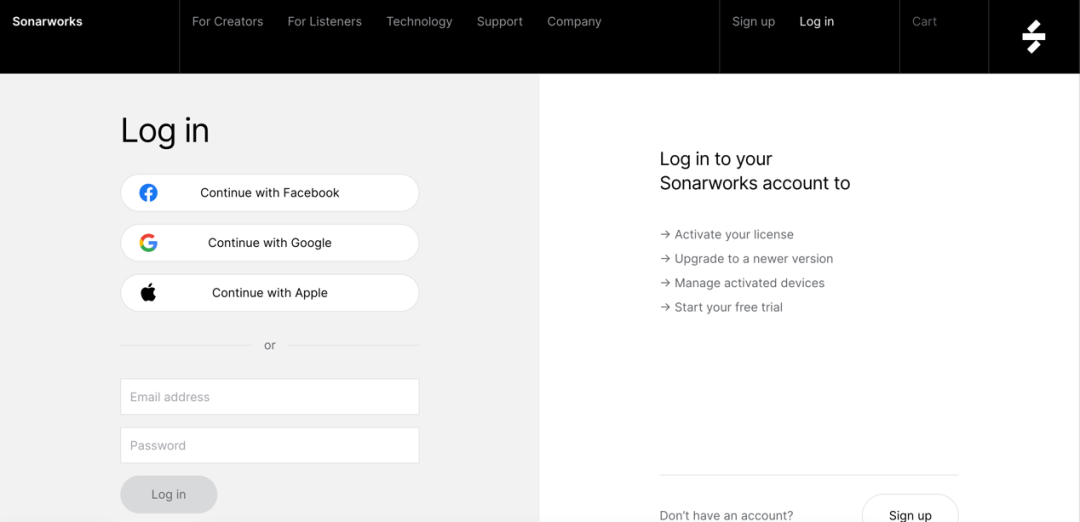Screen dimensions: 1080x522
Task: Click Log in in the top navigation bar
Action: click(x=816, y=22)
